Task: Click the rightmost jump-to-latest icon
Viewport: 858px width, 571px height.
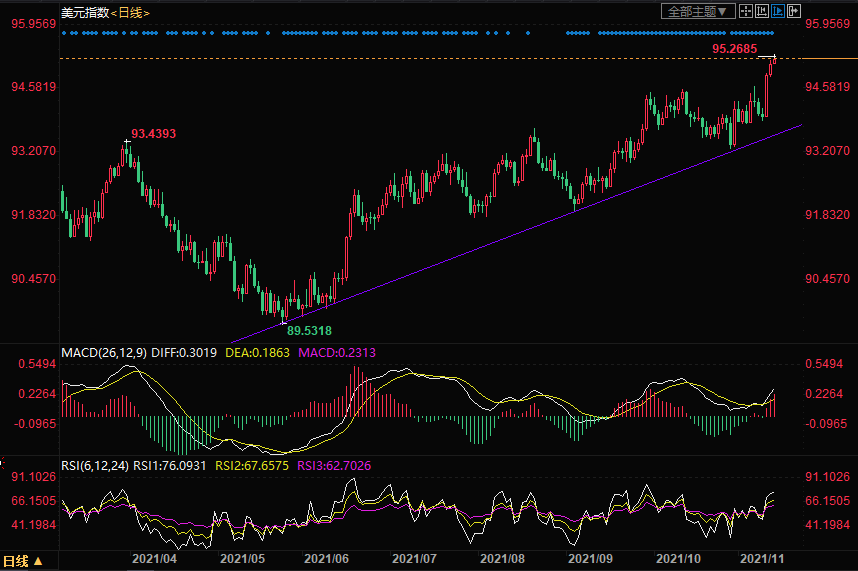Action: coord(794,11)
